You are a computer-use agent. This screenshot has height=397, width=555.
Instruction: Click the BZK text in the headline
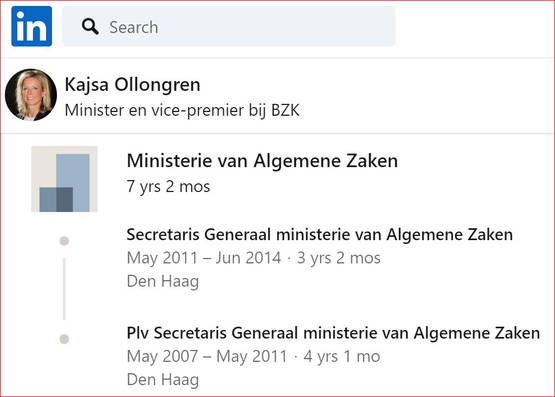[x=285, y=110]
